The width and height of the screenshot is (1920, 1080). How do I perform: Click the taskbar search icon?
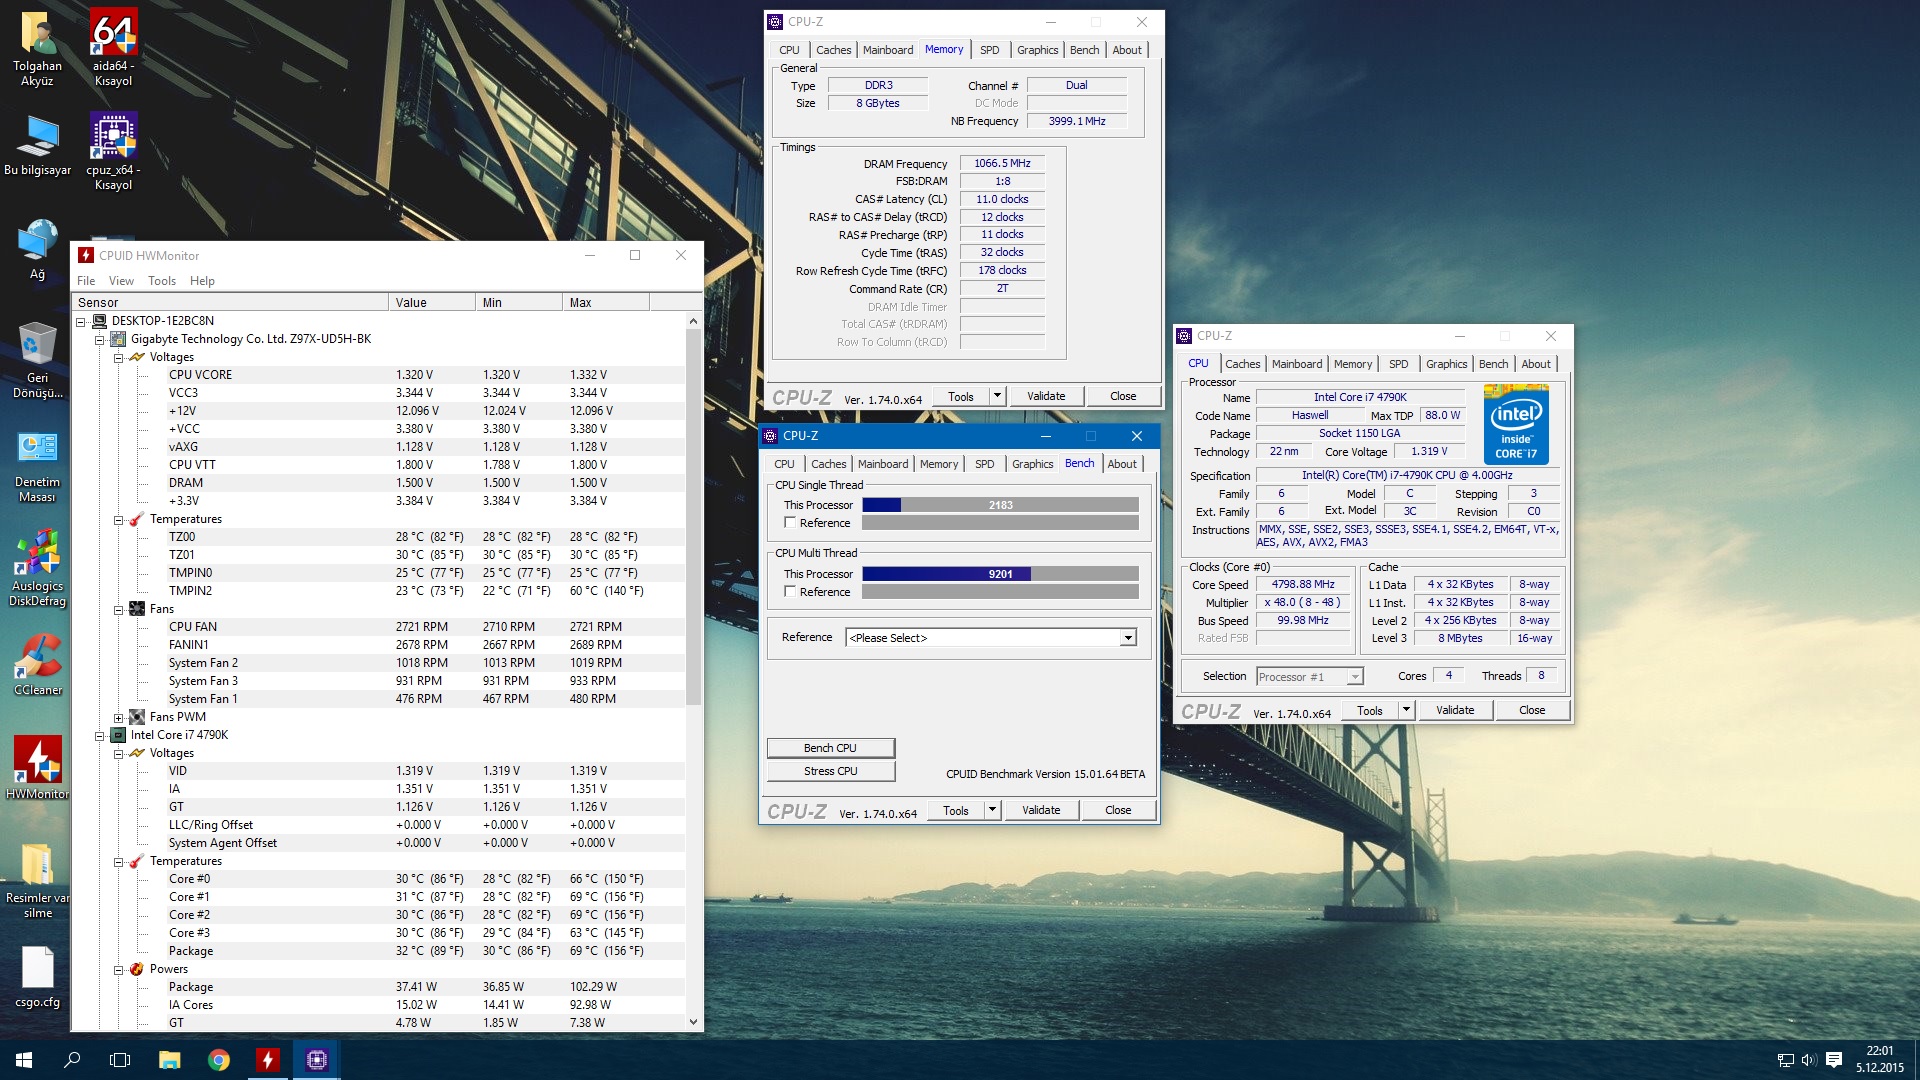coord(72,1060)
